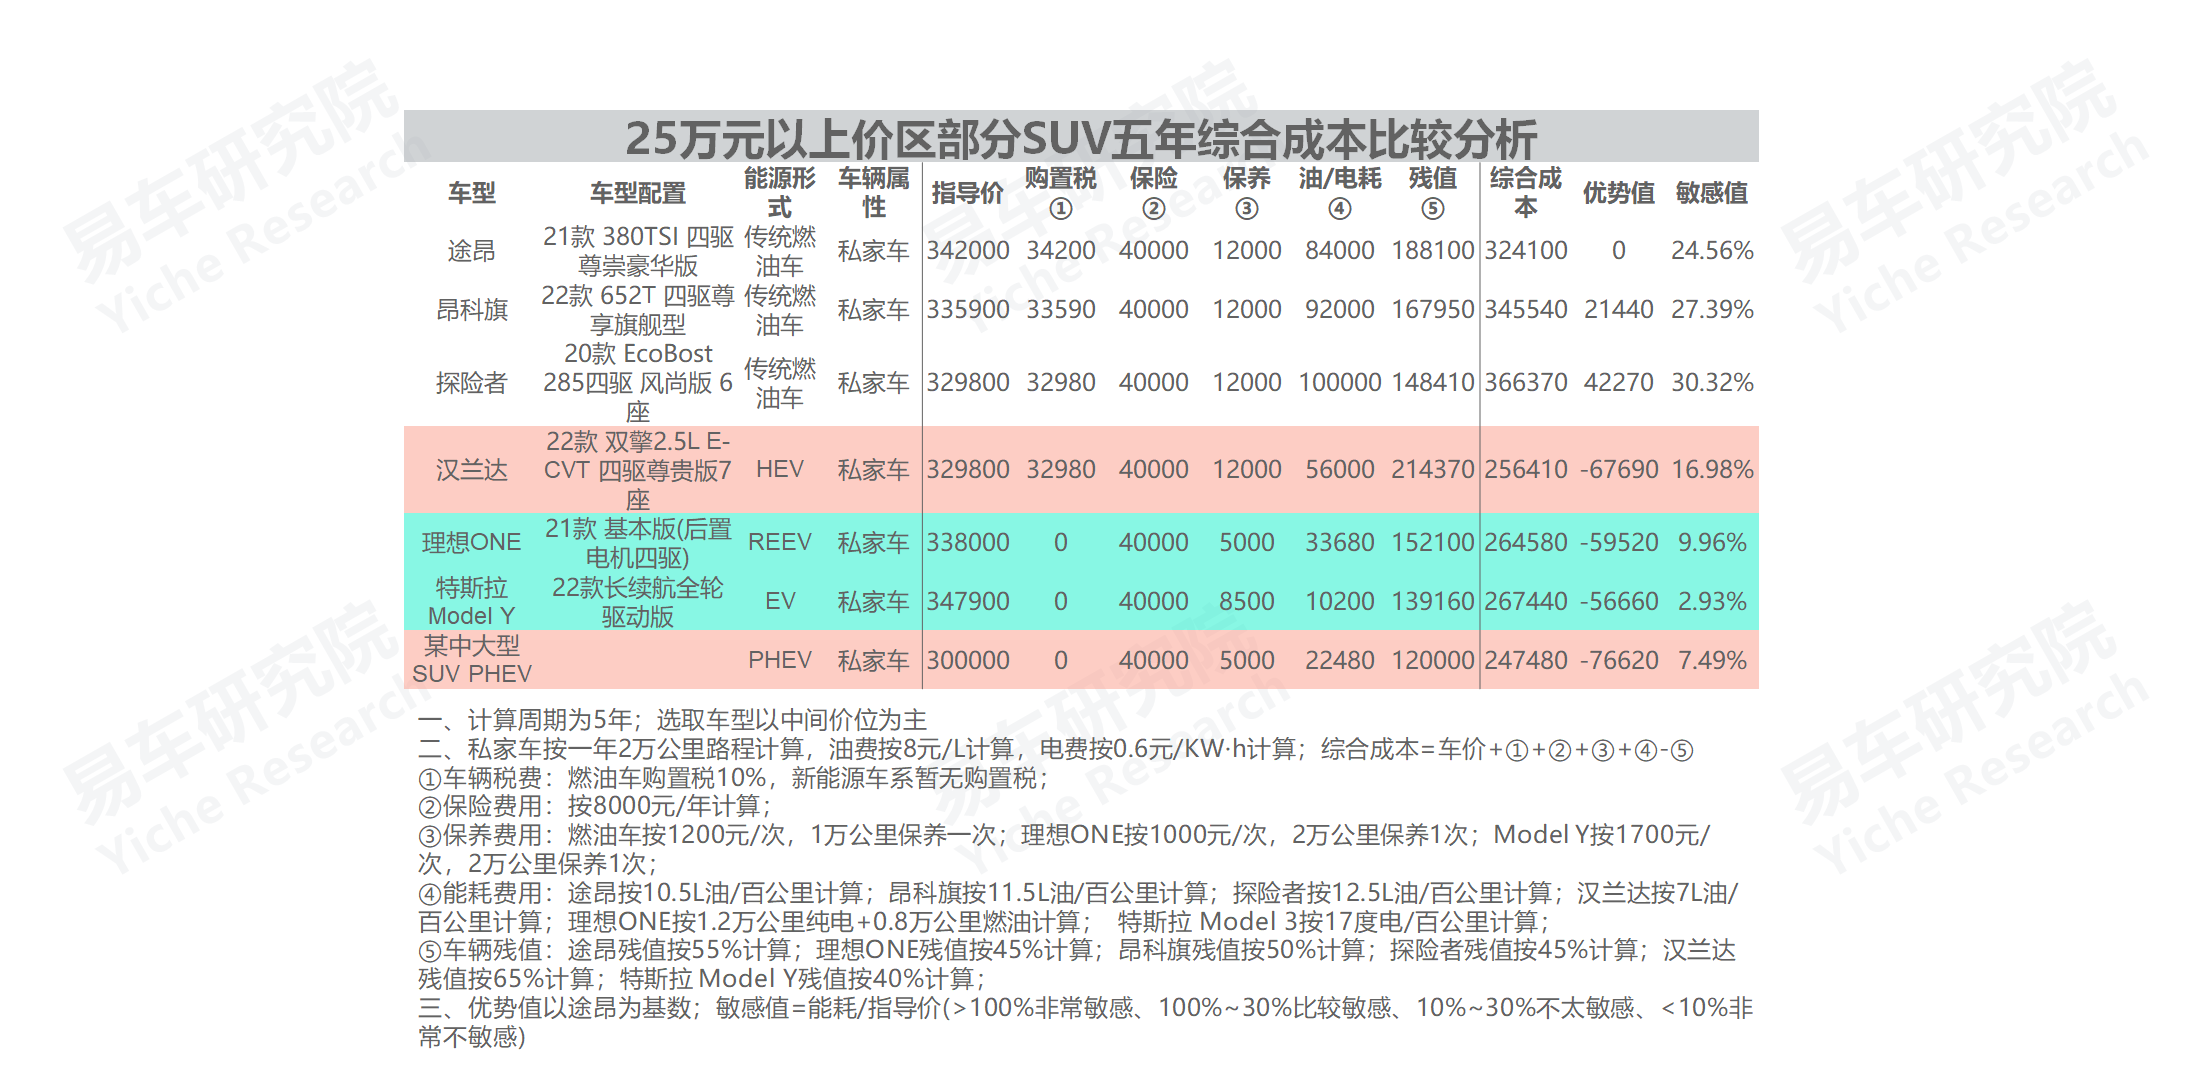This screenshot has height=1066, width=2209.
Task: Click config "22款长续航全轮驱动版"
Action: click(x=638, y=602)
